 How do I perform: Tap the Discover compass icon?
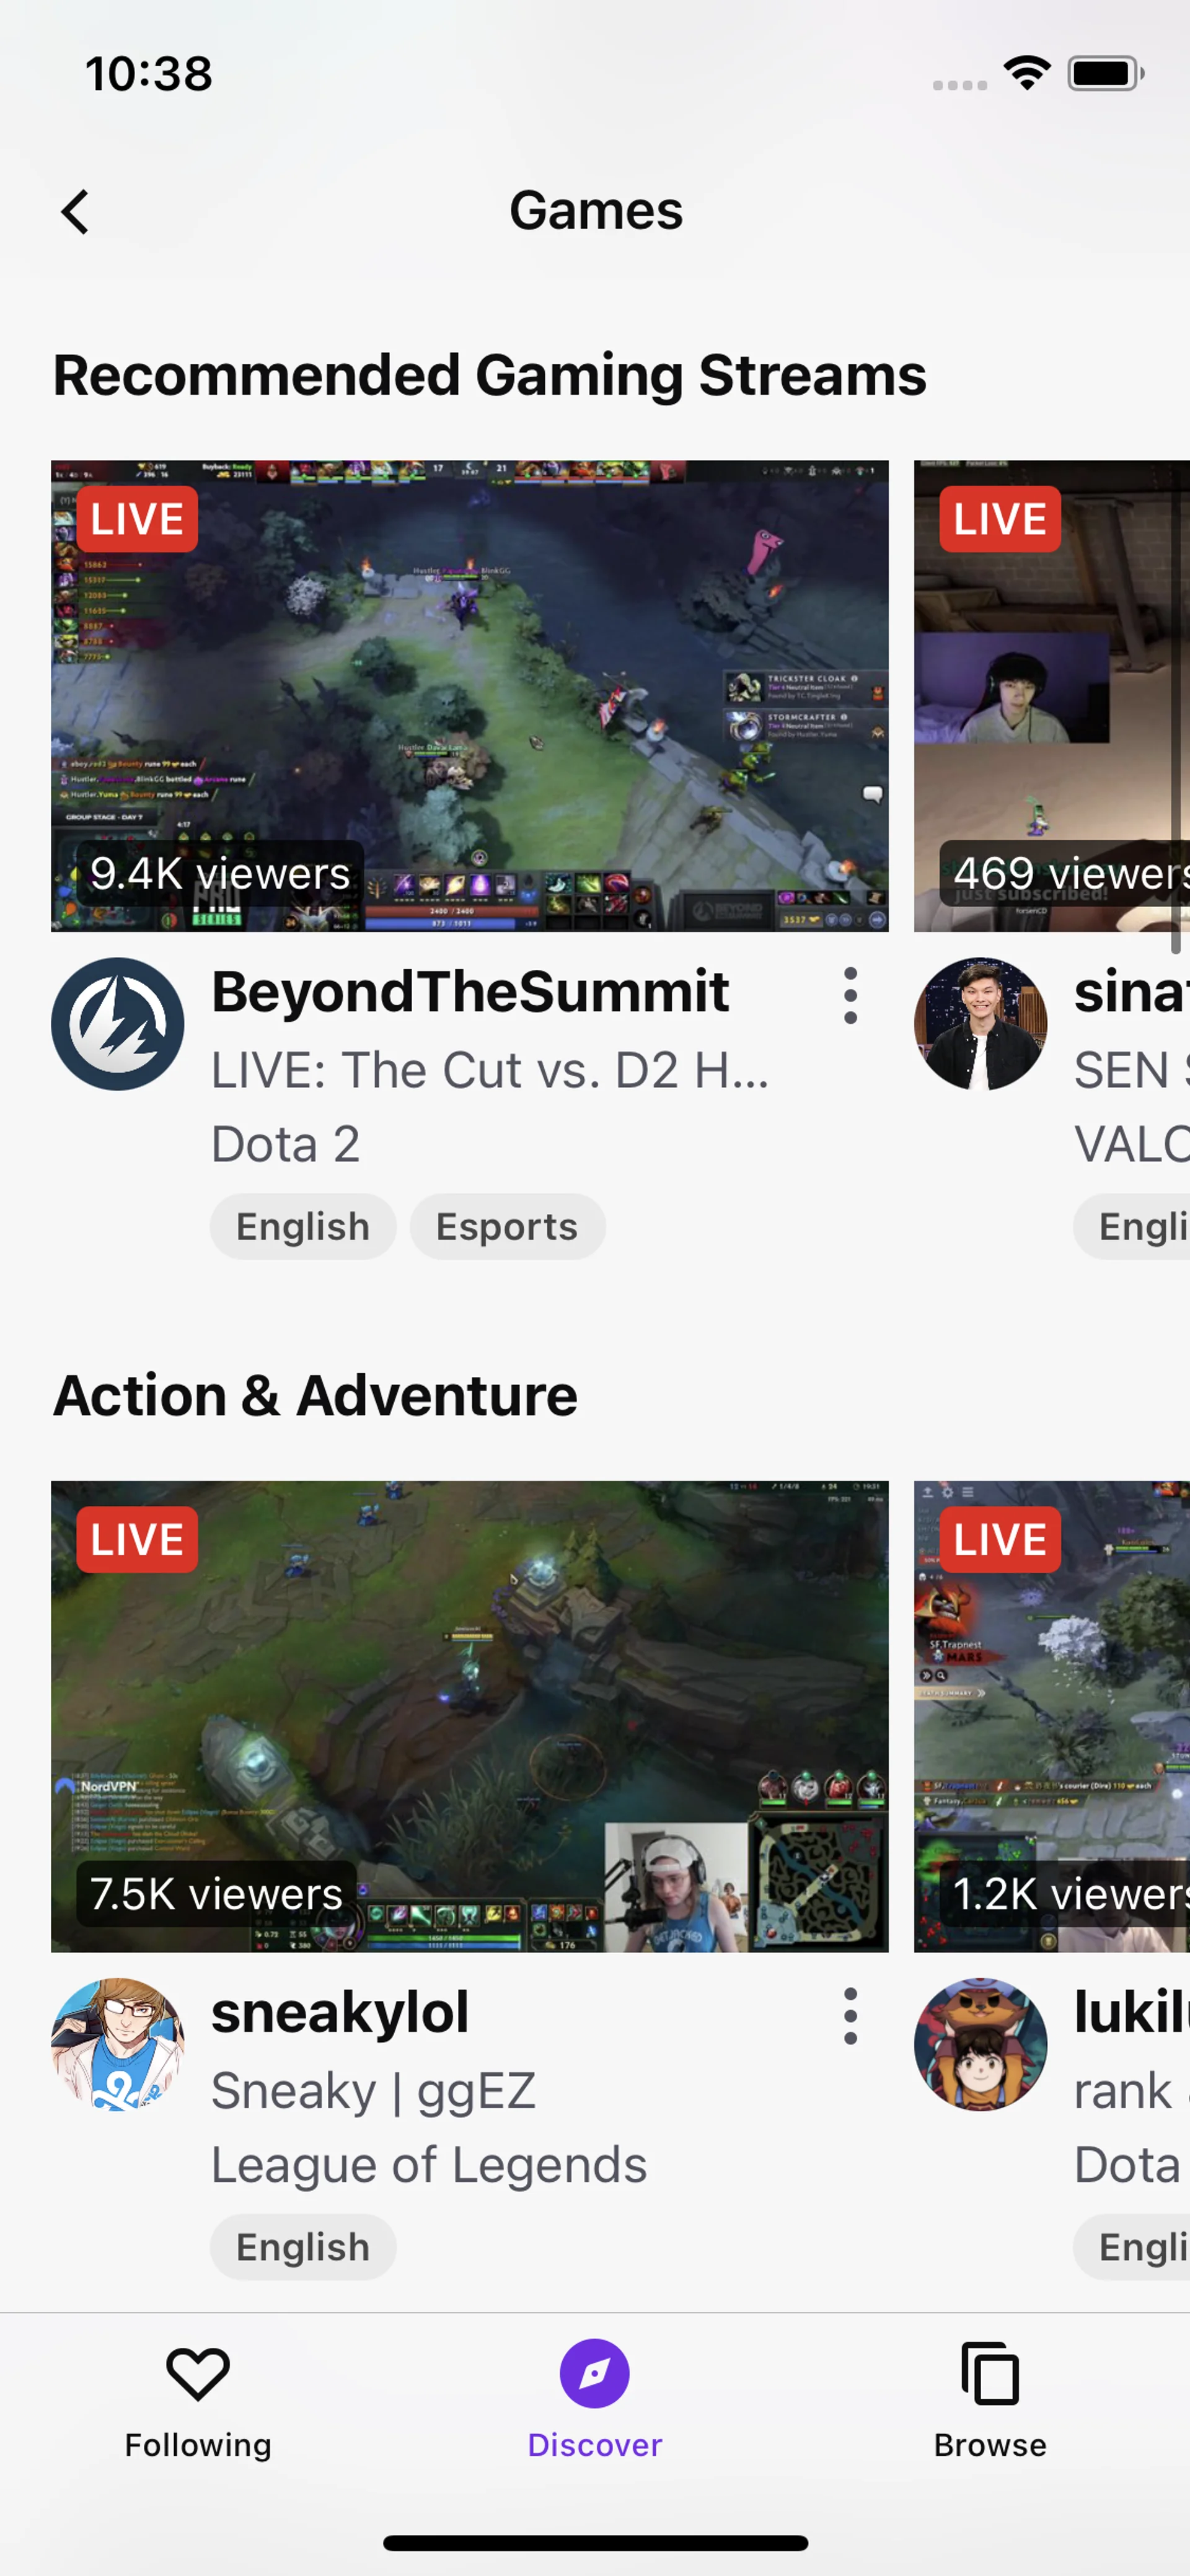(595, 2373)
